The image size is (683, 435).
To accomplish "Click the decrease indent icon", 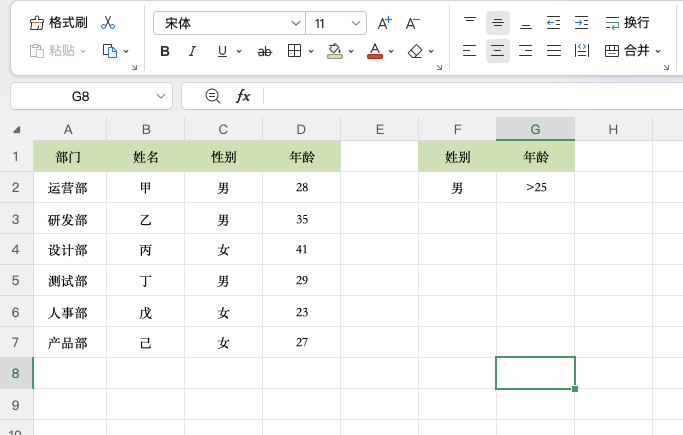I will pyautogui.click(x=554, y=23).
